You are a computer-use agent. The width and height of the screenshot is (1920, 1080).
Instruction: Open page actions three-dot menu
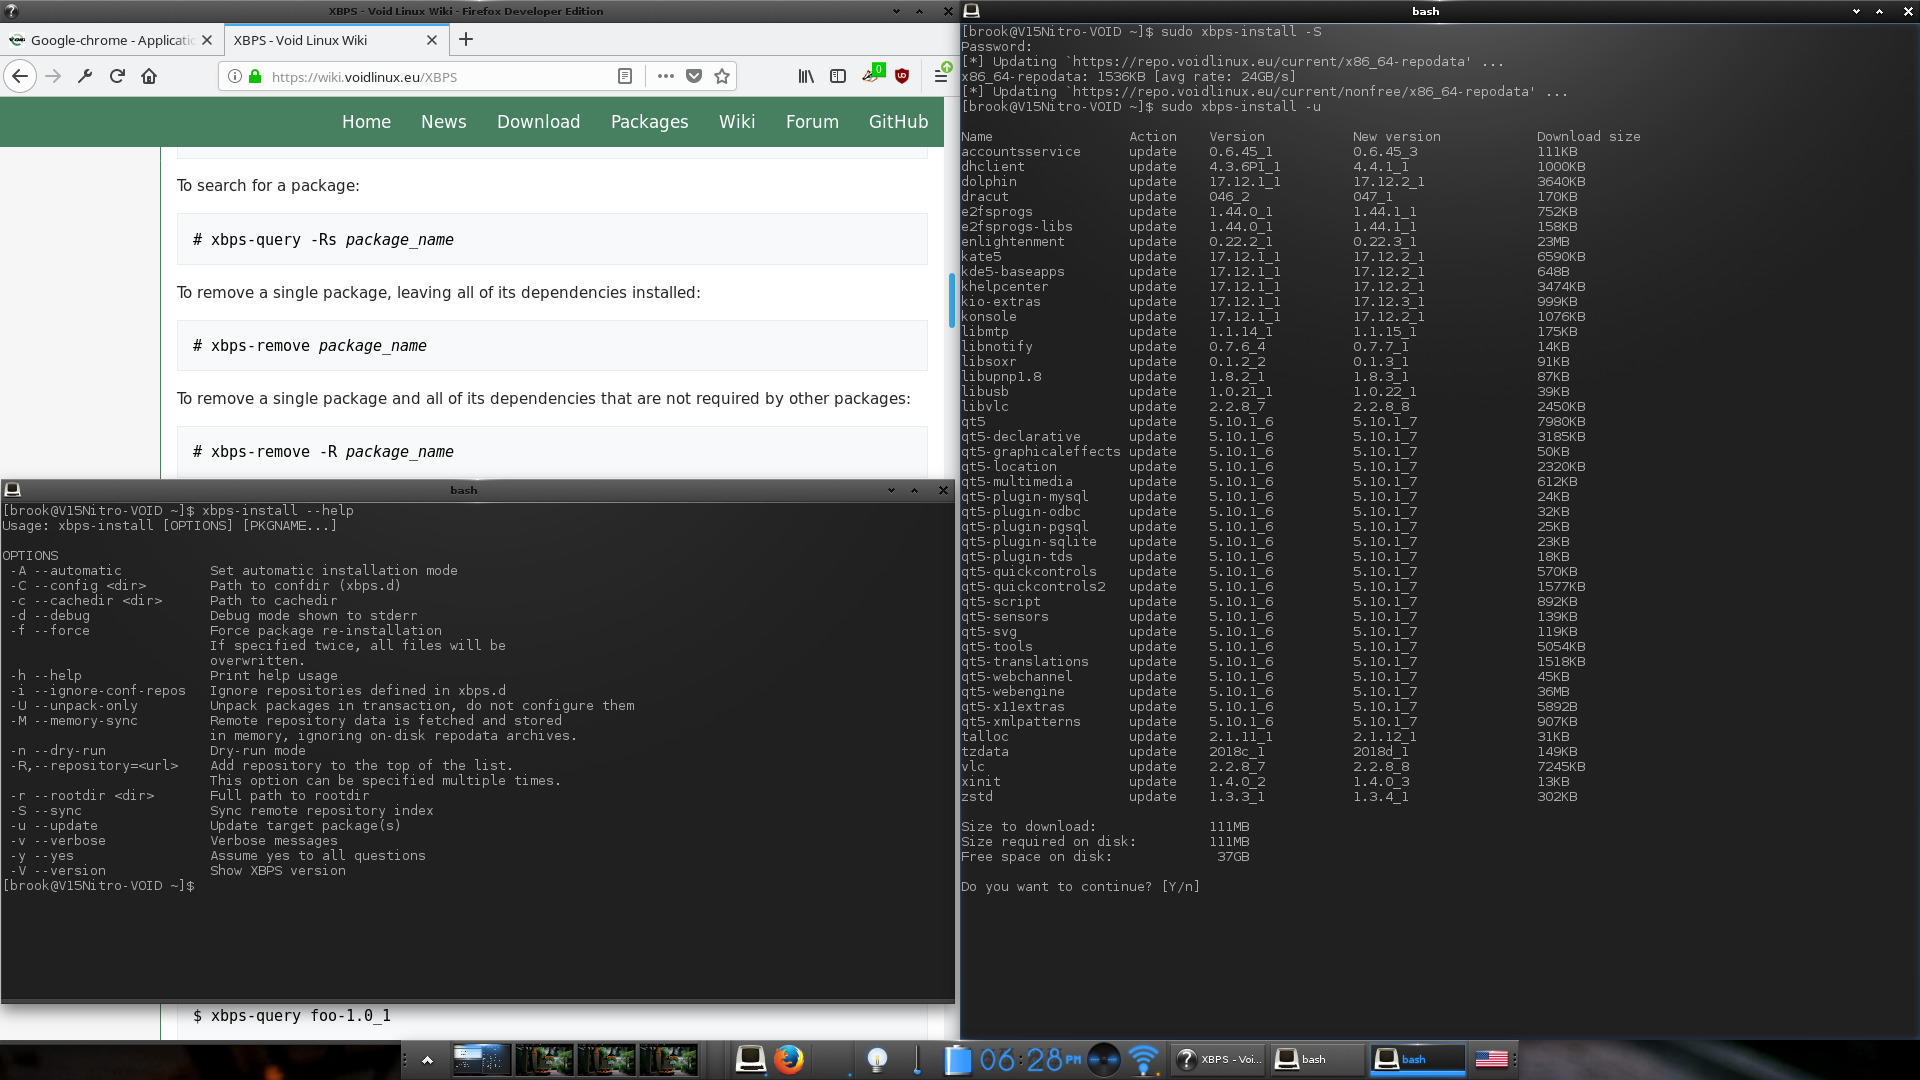666,76
